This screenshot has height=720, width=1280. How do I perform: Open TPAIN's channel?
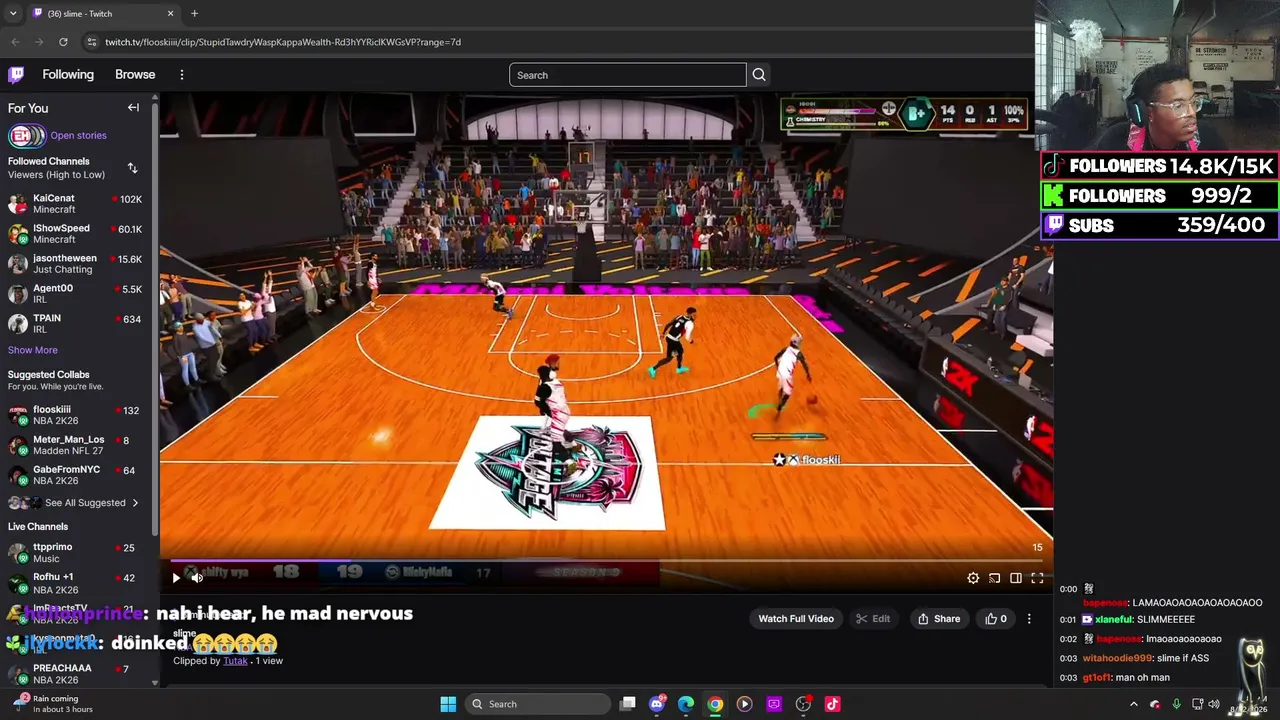[75, 324]
